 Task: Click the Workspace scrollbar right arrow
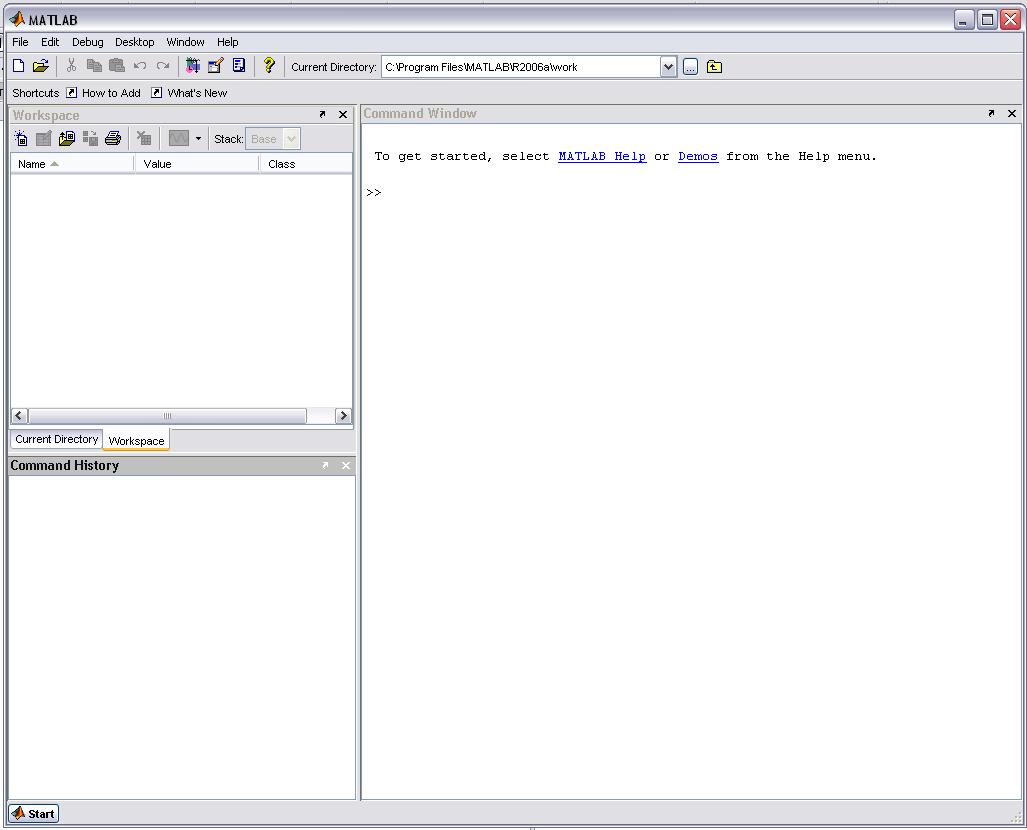tap(343, 415)
